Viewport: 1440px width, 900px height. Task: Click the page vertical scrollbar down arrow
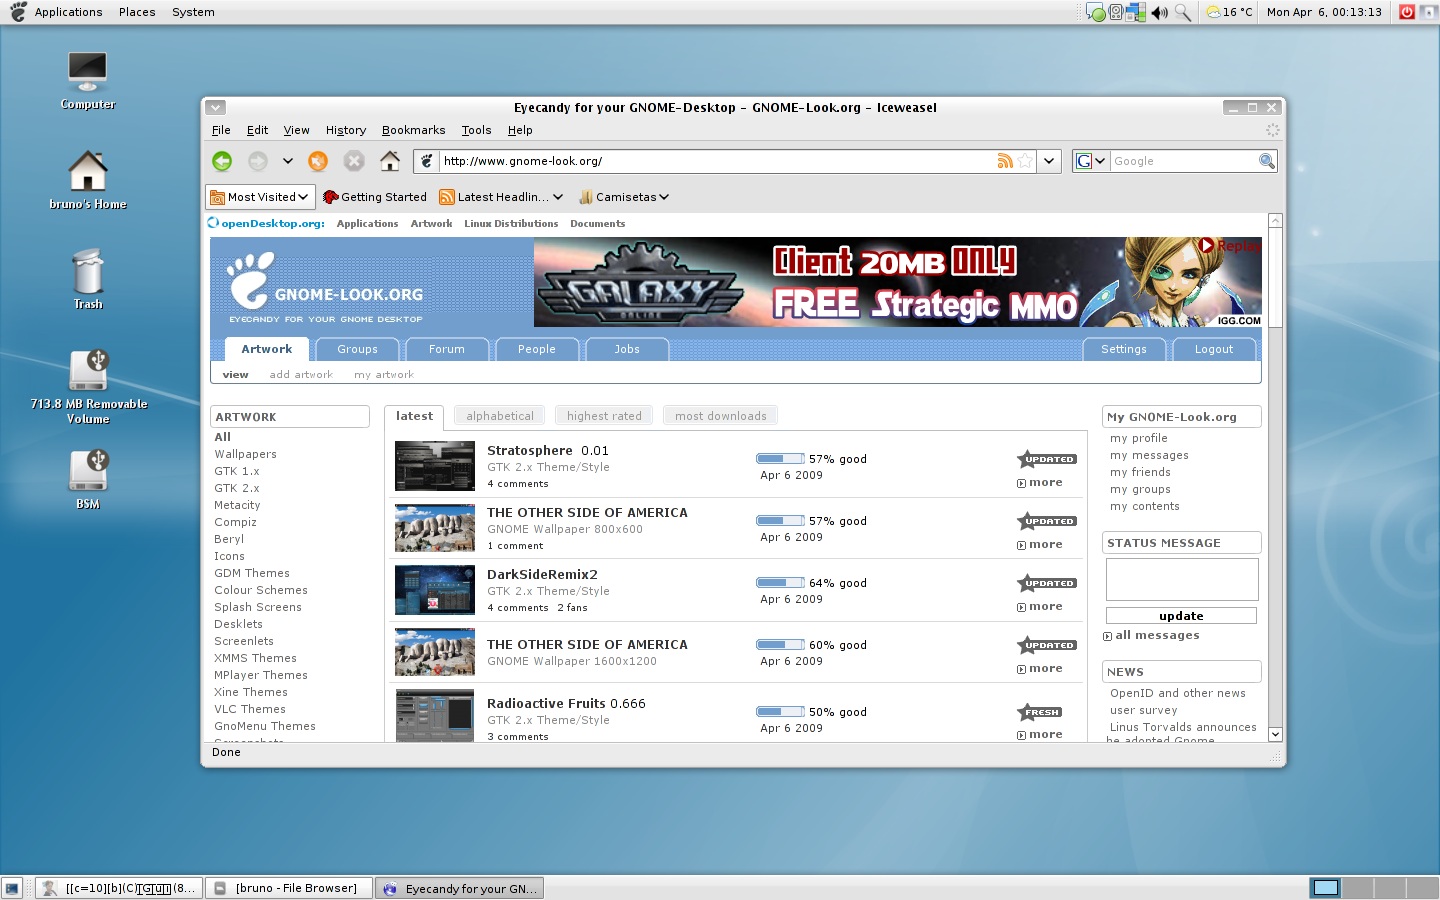[x=1275, y=734]
